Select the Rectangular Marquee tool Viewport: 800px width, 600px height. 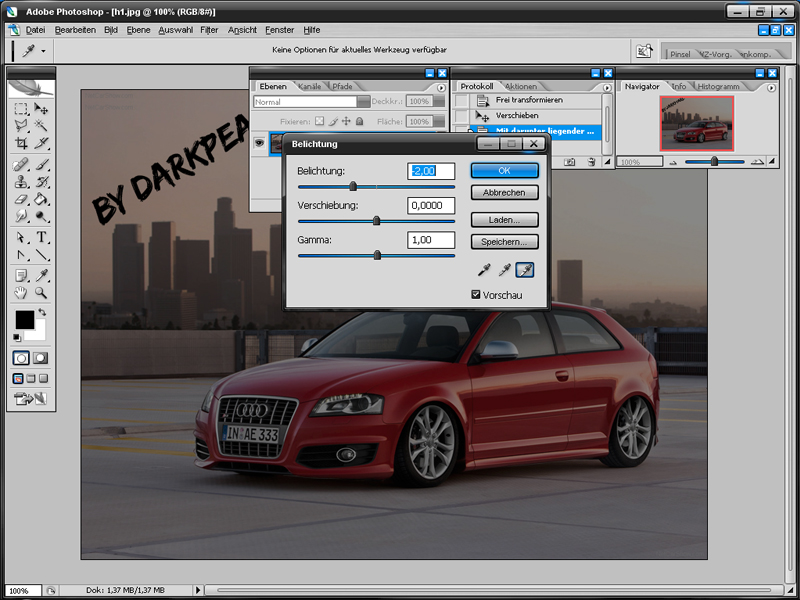coord(21,108)
